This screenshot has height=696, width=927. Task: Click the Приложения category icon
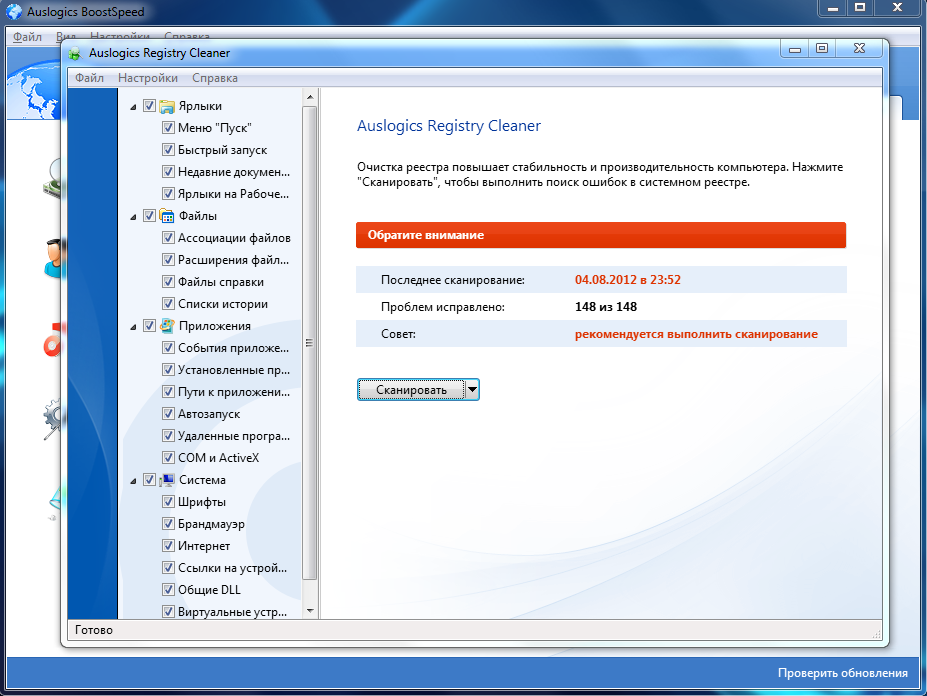click(167, 326)
